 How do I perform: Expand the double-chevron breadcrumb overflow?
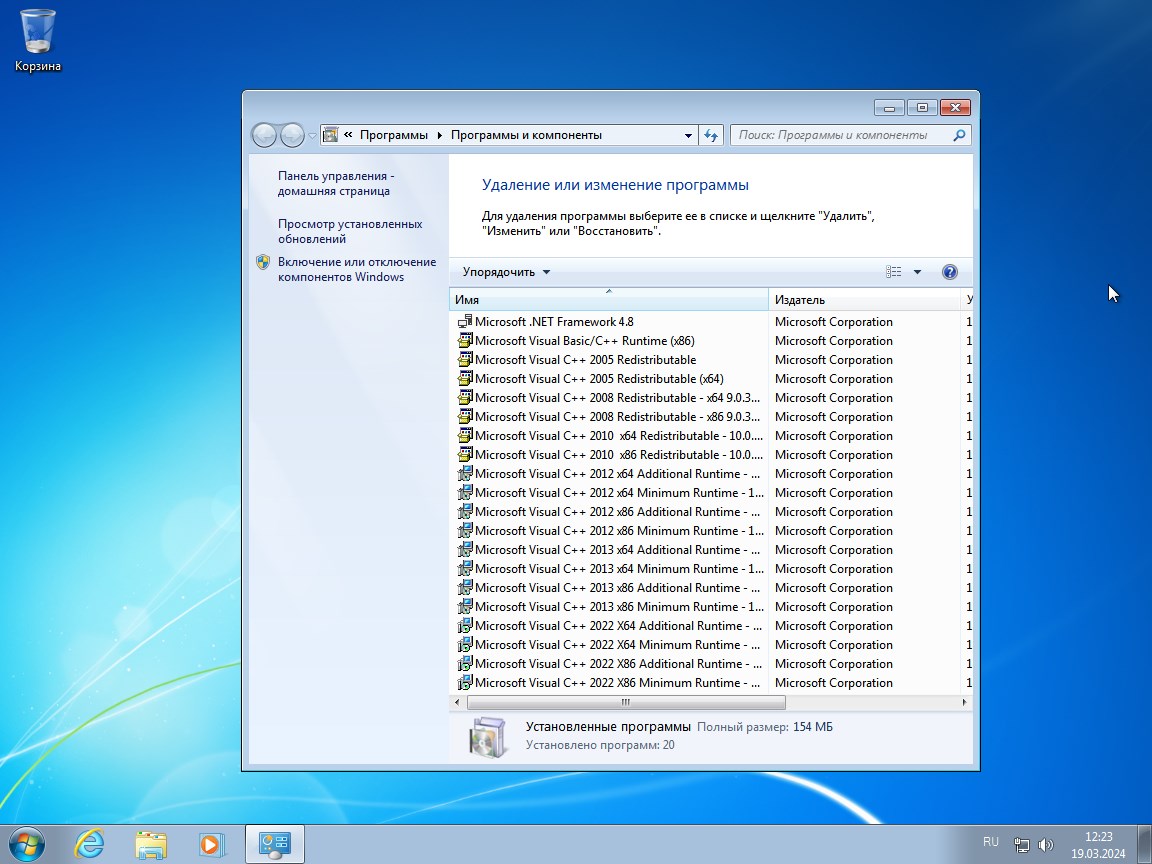point(348,135)
